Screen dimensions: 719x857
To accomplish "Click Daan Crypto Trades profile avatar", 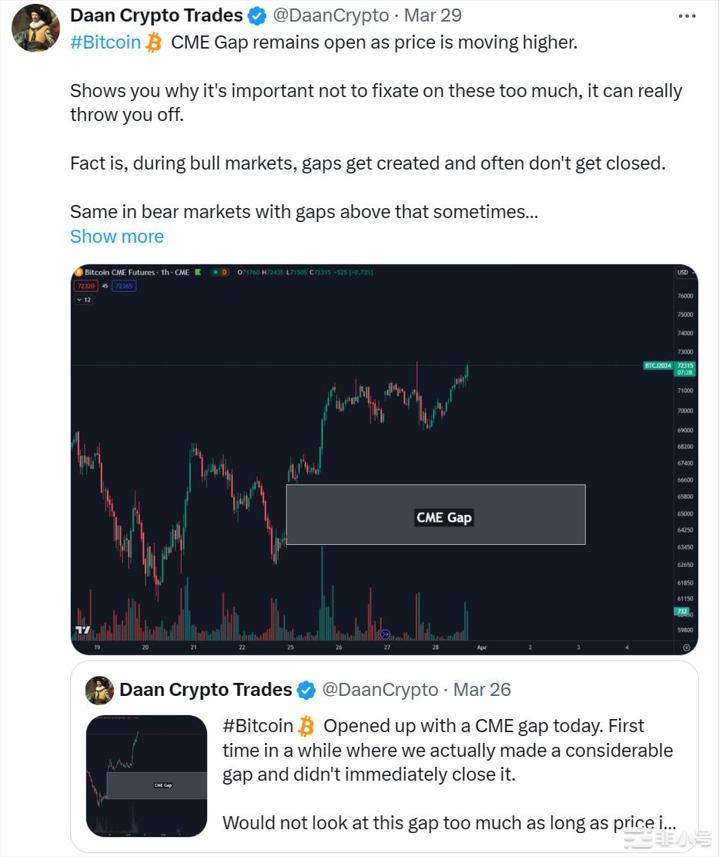I will pyautogui.click(x=36, y=28).
